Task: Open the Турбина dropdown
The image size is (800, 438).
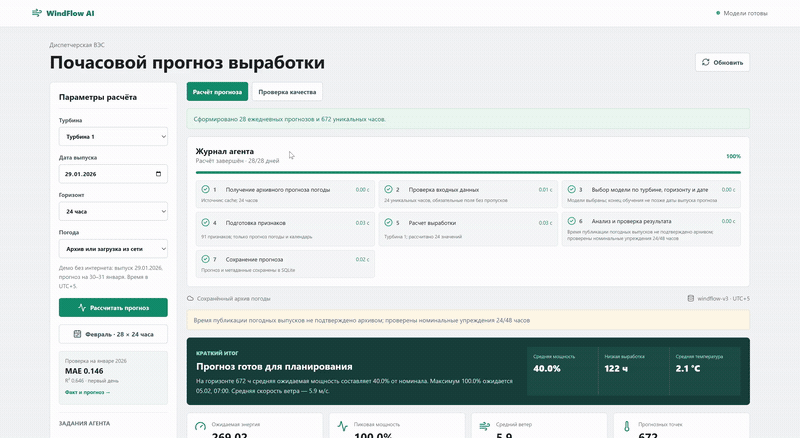Action: 113,136
